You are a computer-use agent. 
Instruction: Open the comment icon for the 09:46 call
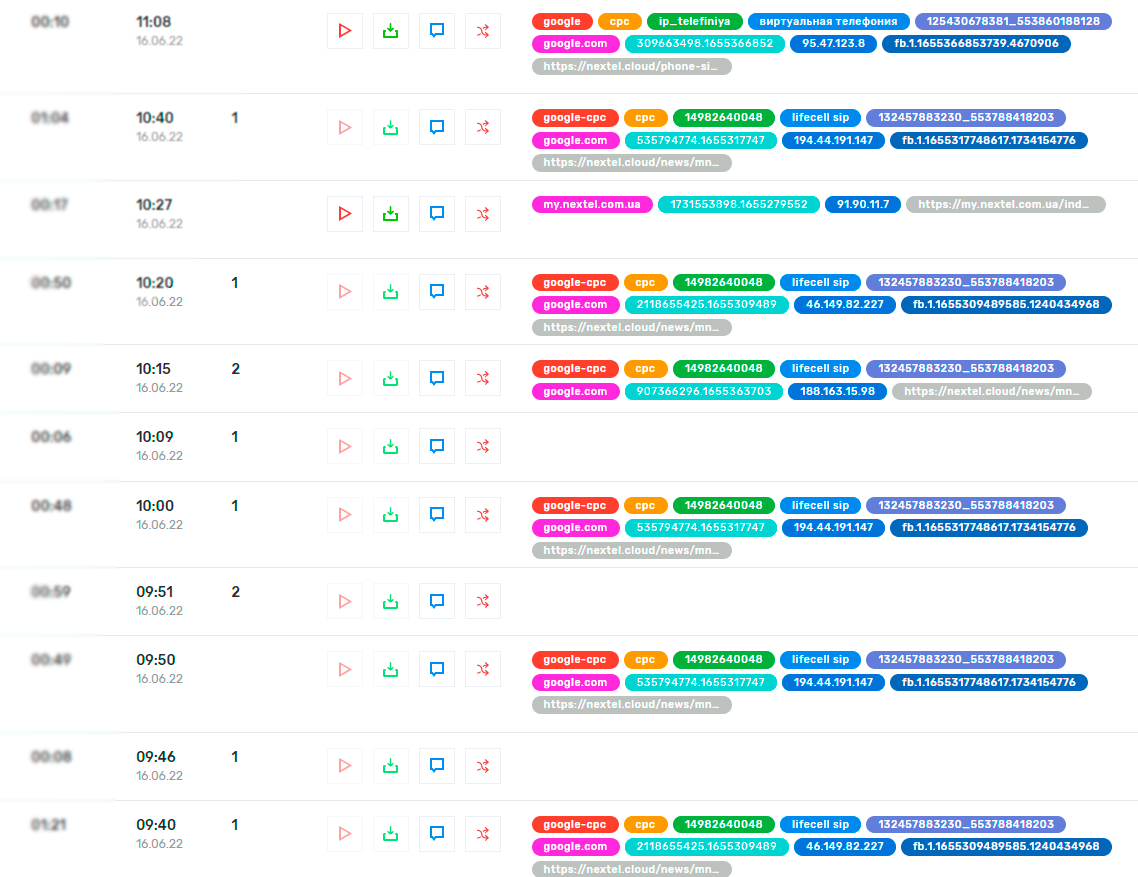437,766
